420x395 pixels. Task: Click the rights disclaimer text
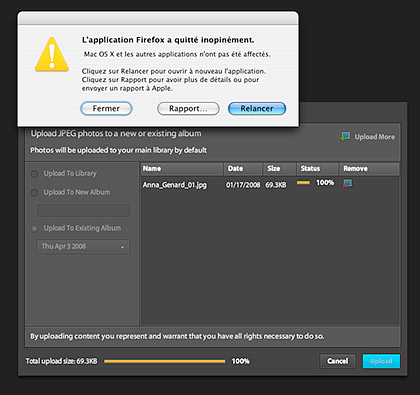coord(177,336)
